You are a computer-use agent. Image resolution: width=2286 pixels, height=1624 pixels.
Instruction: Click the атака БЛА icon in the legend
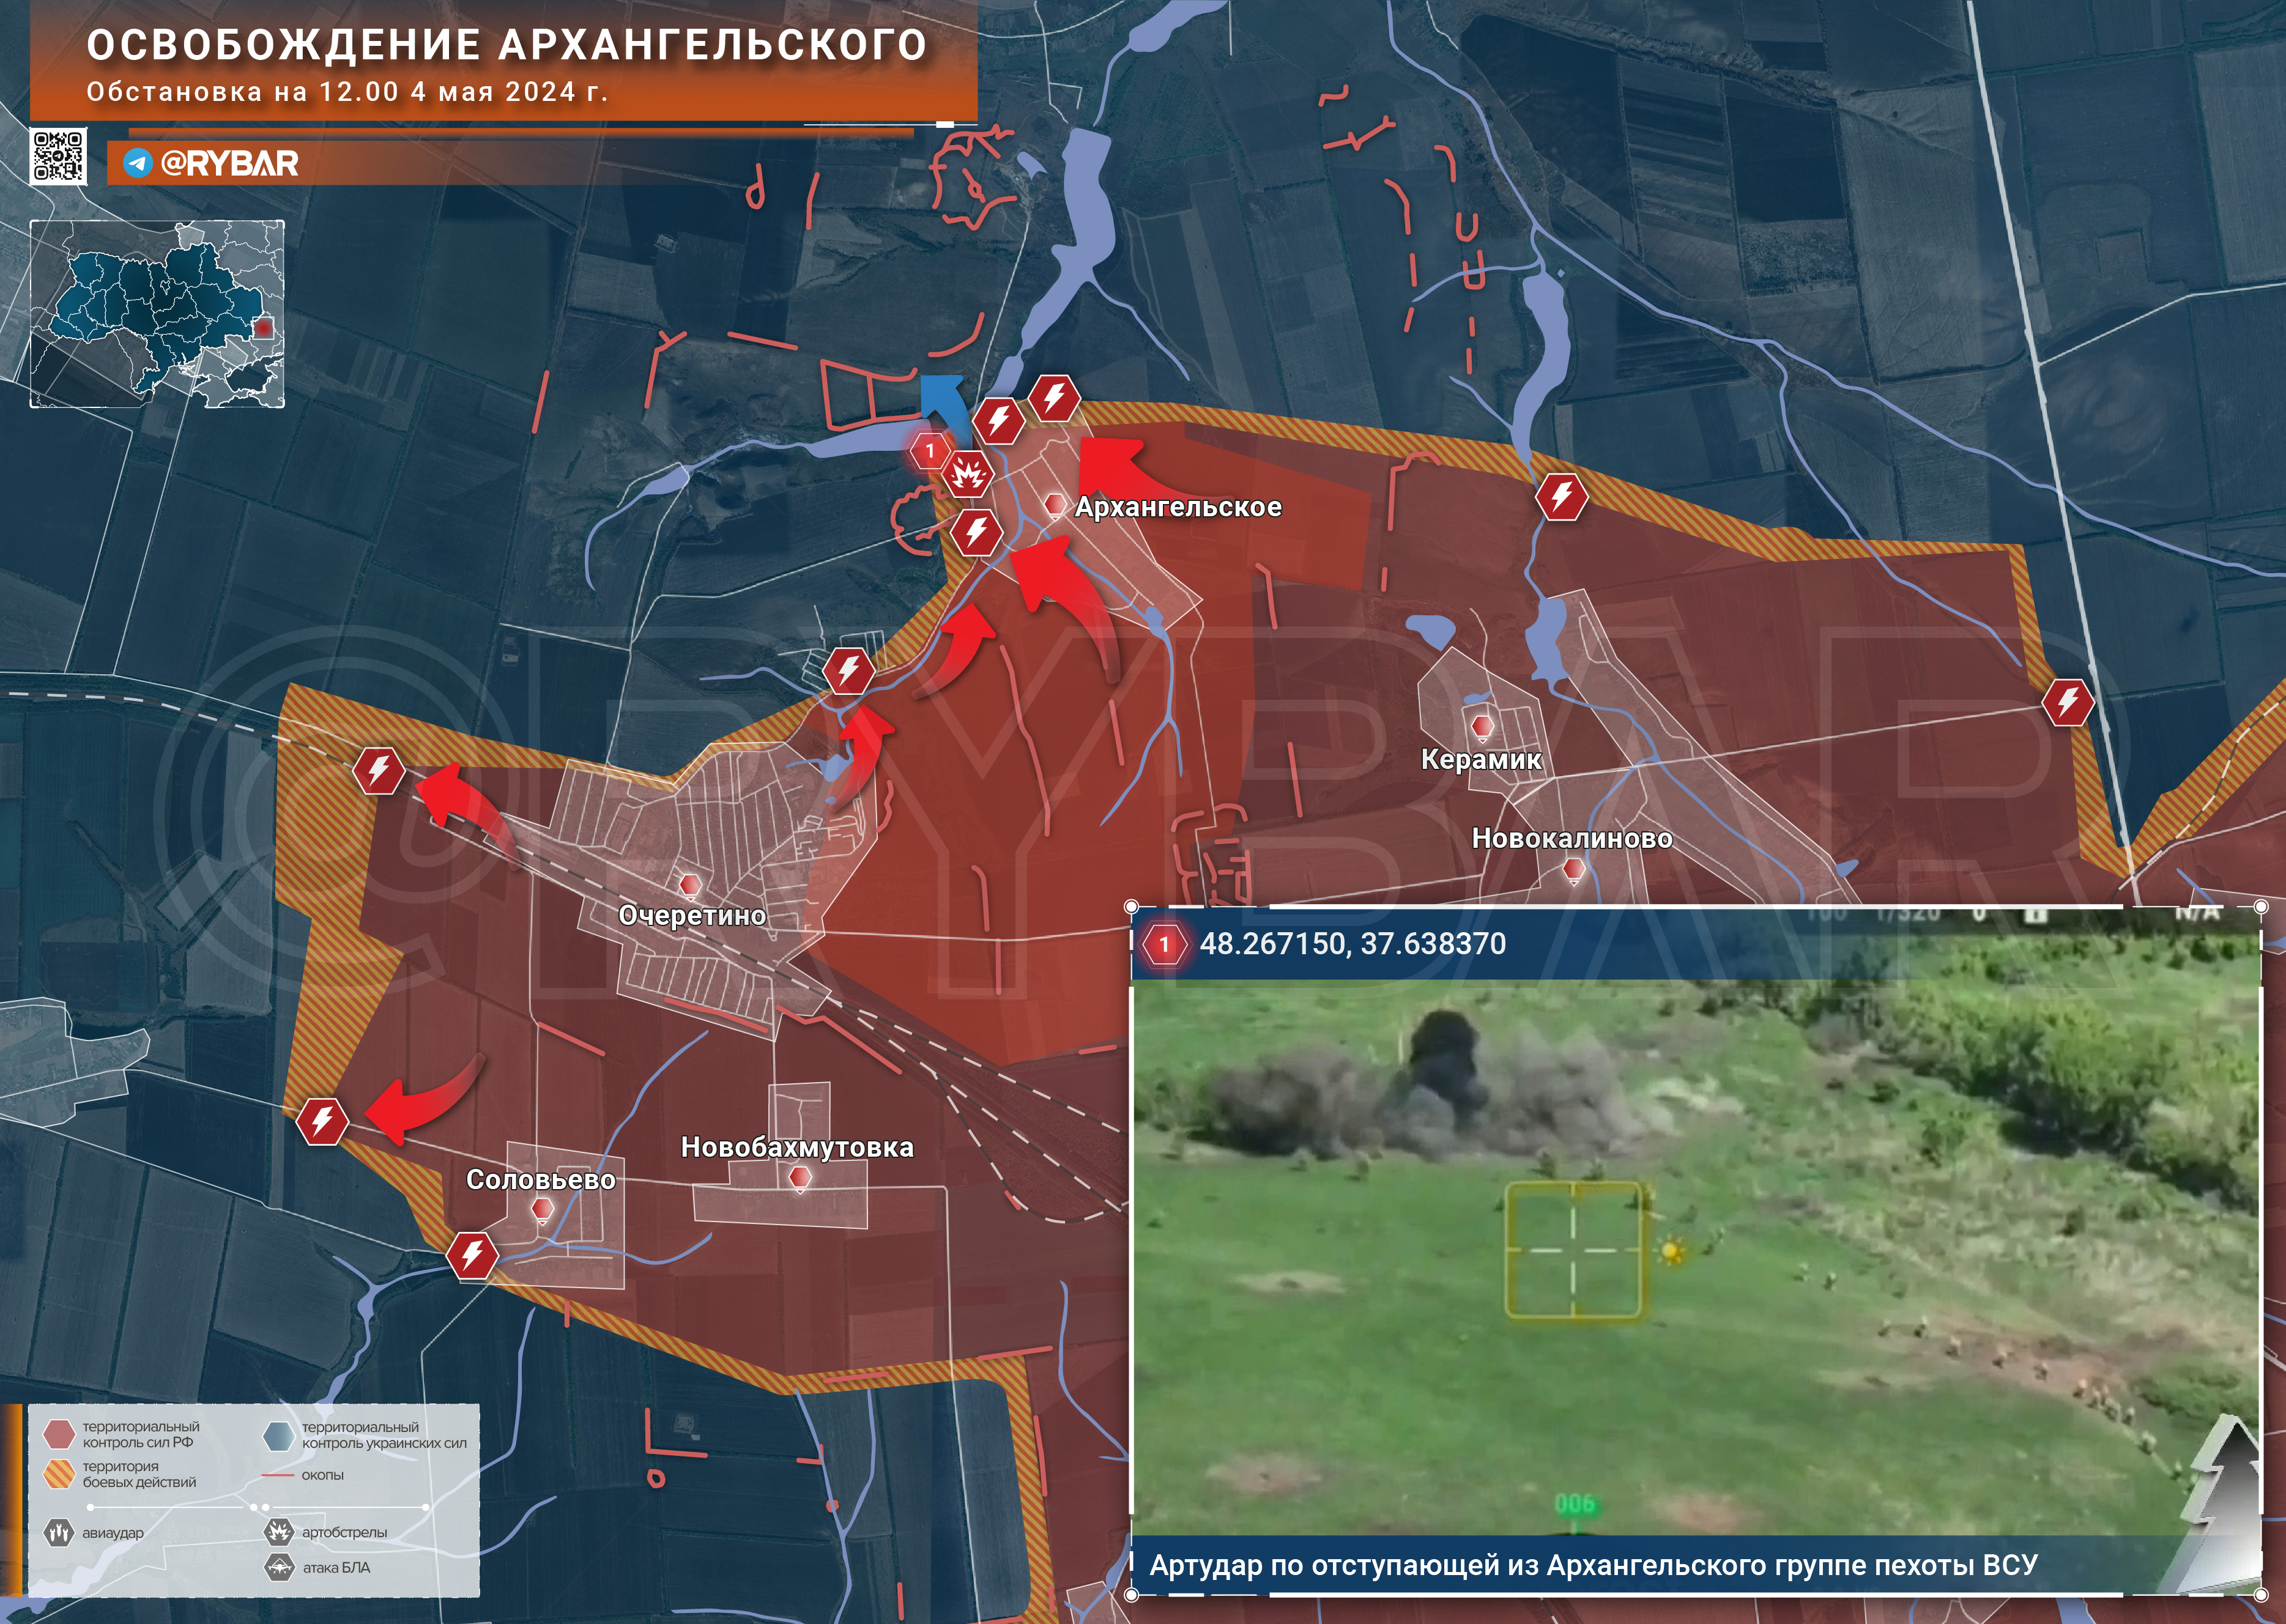coord(279,1567)
